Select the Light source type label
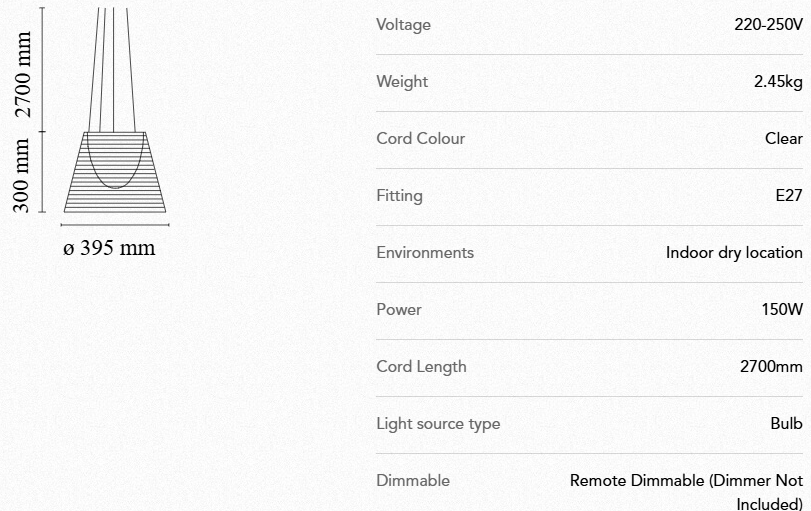 point(438,424)
